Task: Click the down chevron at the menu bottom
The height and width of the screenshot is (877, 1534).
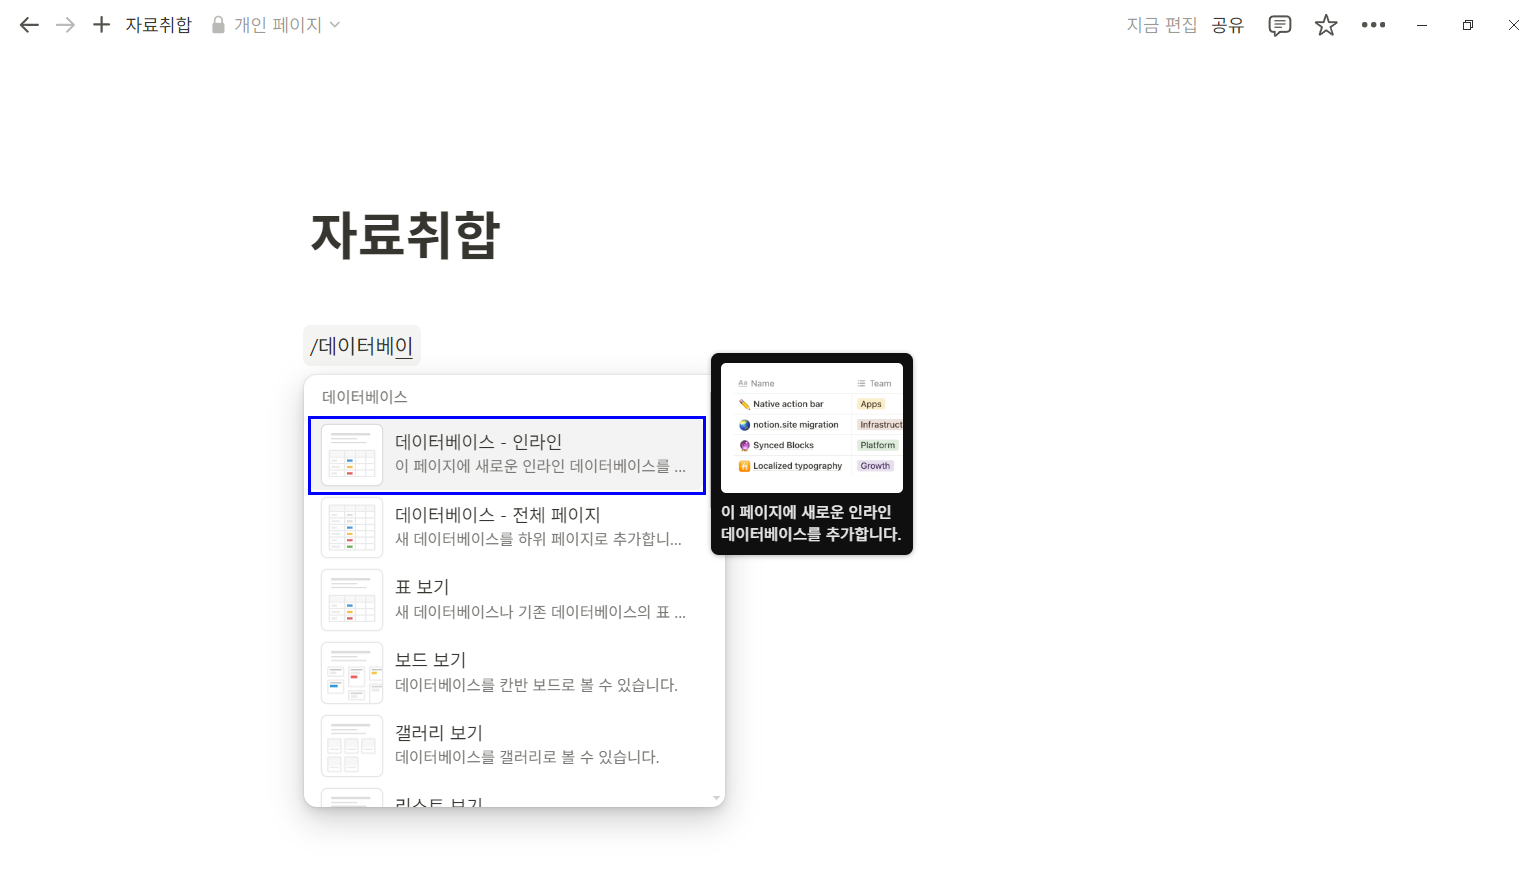Action: click(715, 797)
